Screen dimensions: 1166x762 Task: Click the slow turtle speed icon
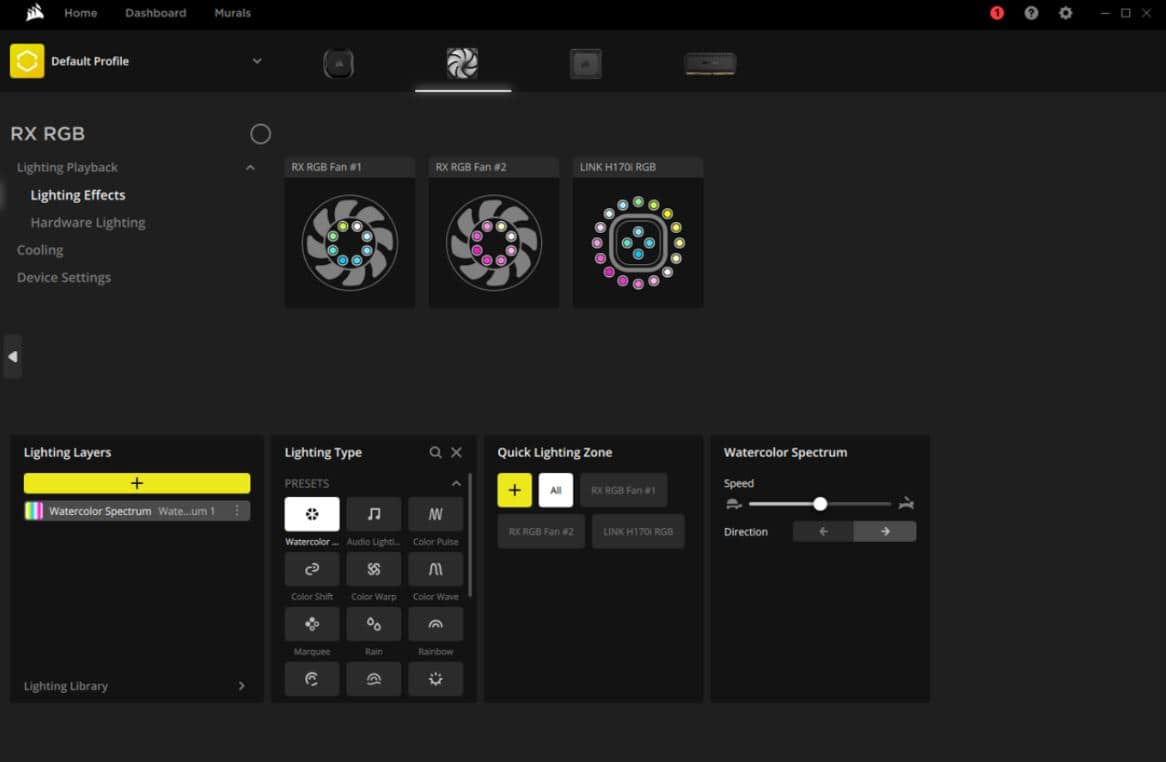[733, 504]
